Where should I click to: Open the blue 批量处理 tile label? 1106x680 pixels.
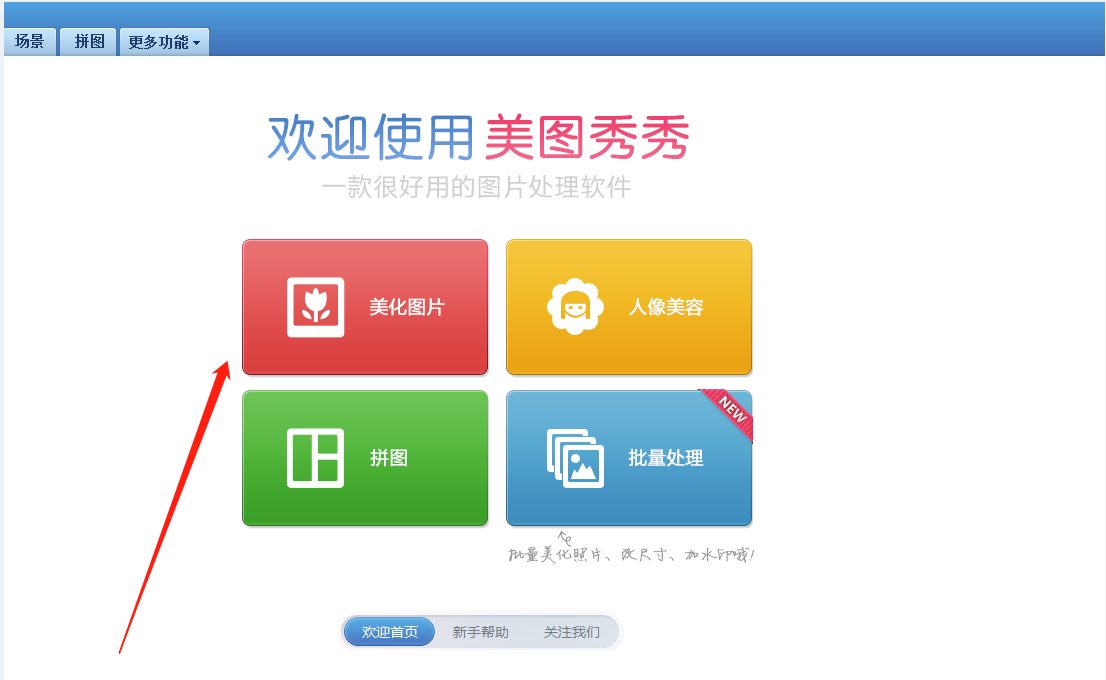(666, 458)
